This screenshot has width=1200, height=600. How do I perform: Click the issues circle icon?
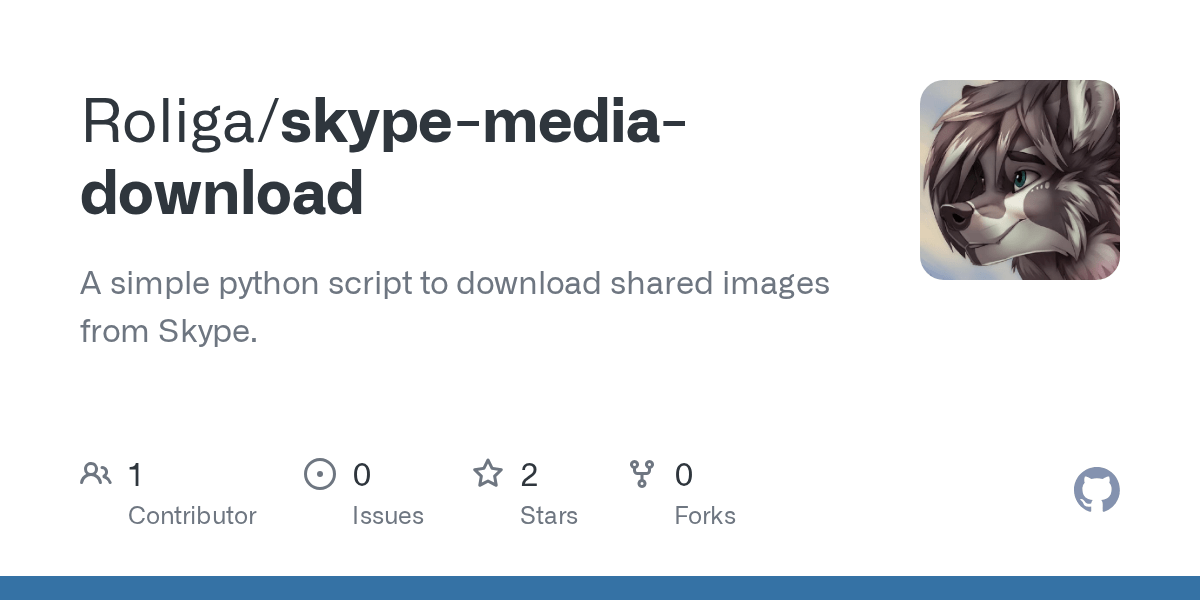[320, 474]
